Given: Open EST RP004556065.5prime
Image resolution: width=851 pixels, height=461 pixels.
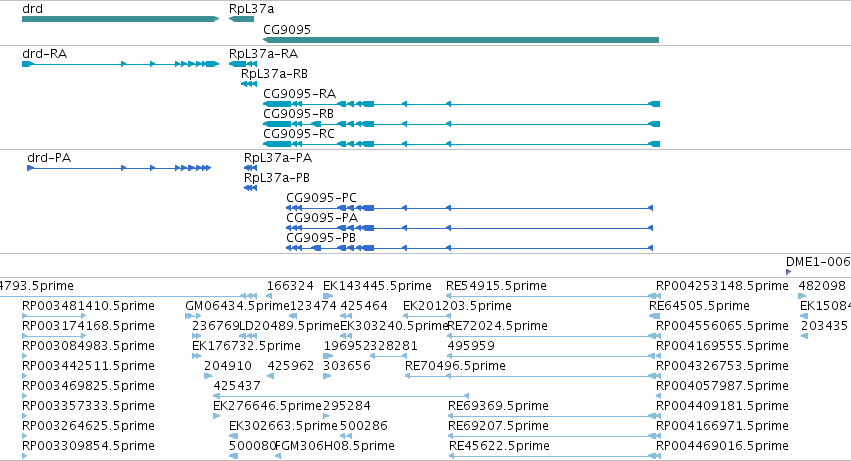Looking at the screenshot, I should (722, 326).
